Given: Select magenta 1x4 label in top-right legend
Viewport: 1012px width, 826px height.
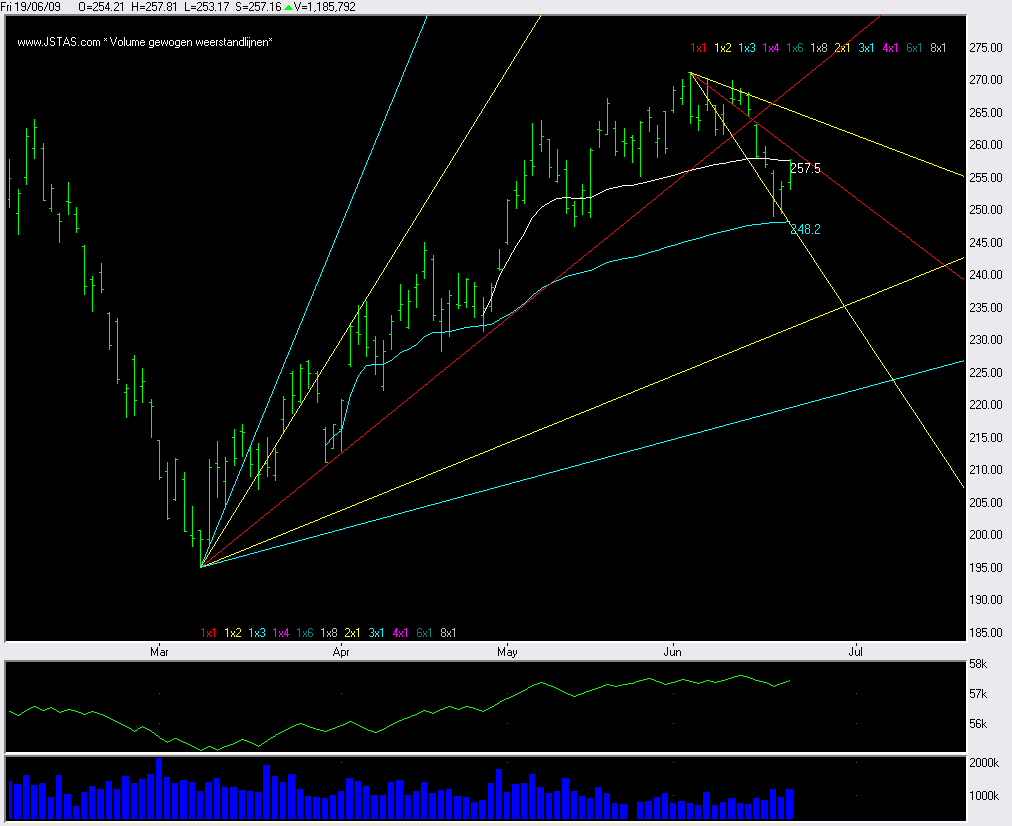Looking at the screenshot, I should point(770,47).
